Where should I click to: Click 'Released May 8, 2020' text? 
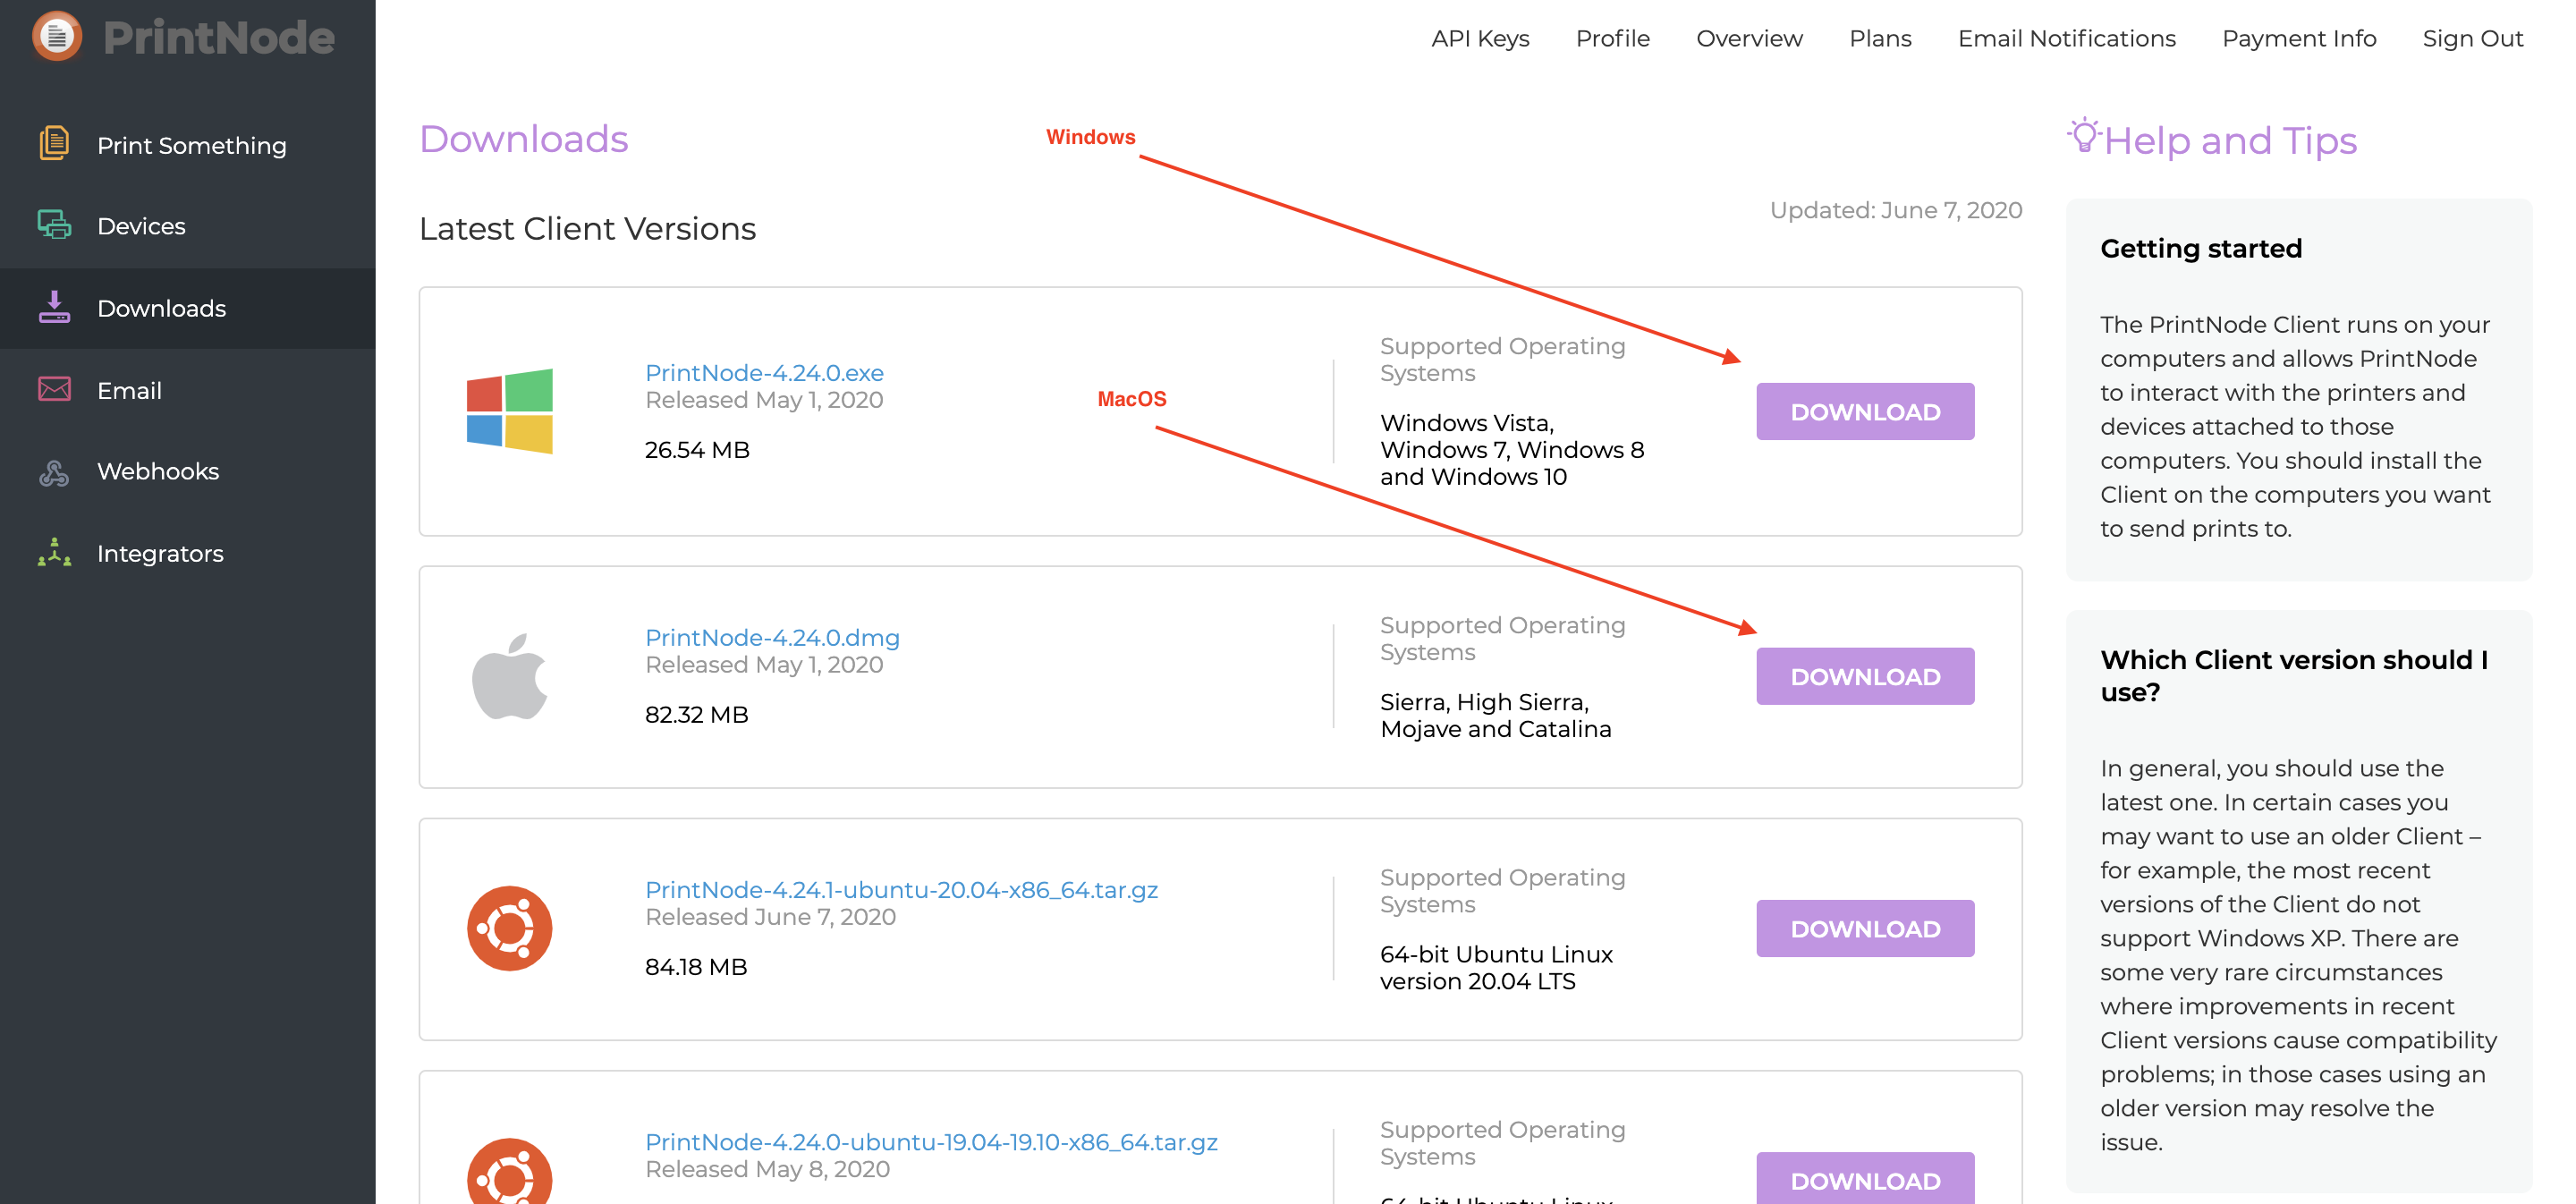pos(767,1168)
